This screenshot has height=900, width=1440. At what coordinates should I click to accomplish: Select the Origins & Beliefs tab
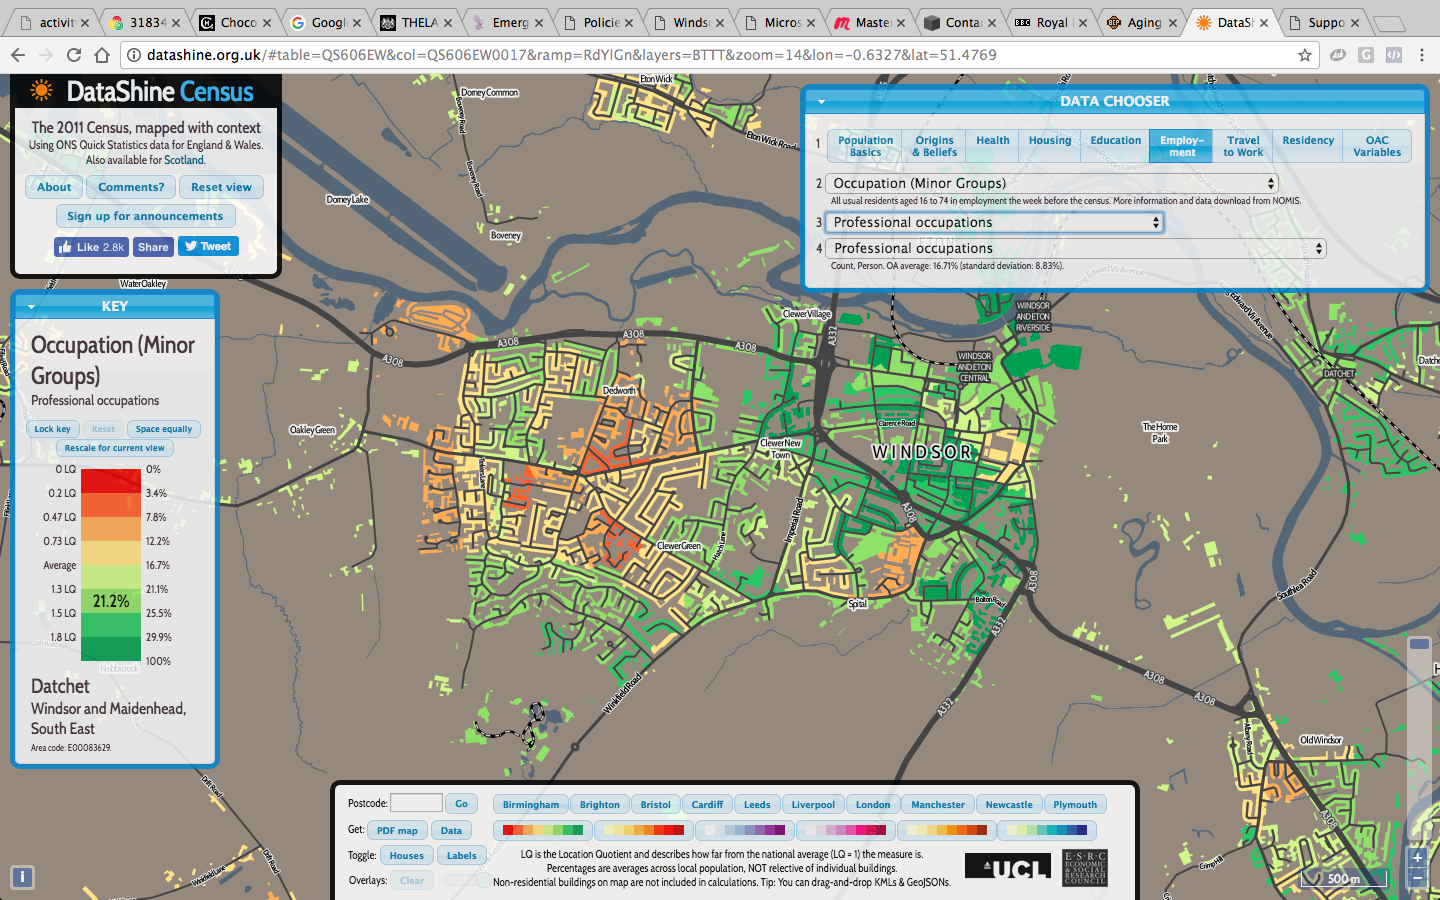pos(934,146)
